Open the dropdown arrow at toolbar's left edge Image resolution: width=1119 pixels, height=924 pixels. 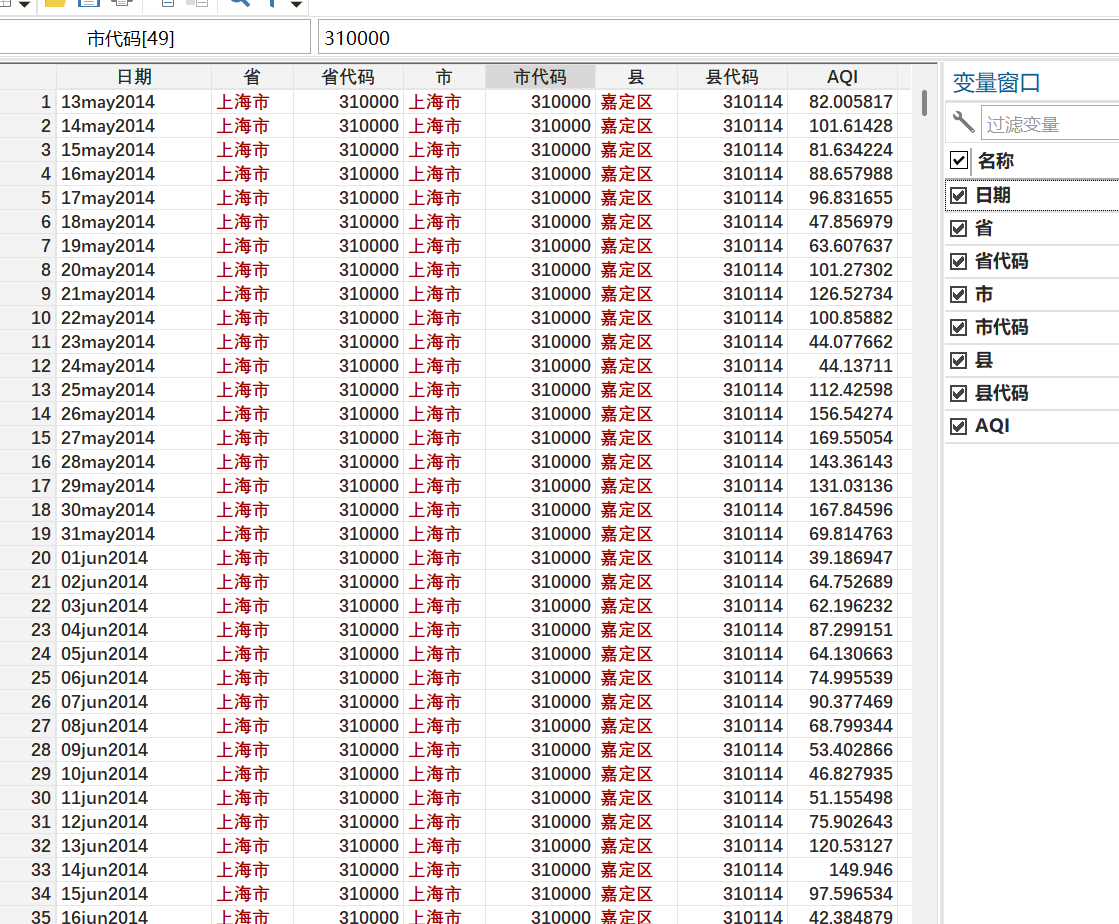click(24, 5)
